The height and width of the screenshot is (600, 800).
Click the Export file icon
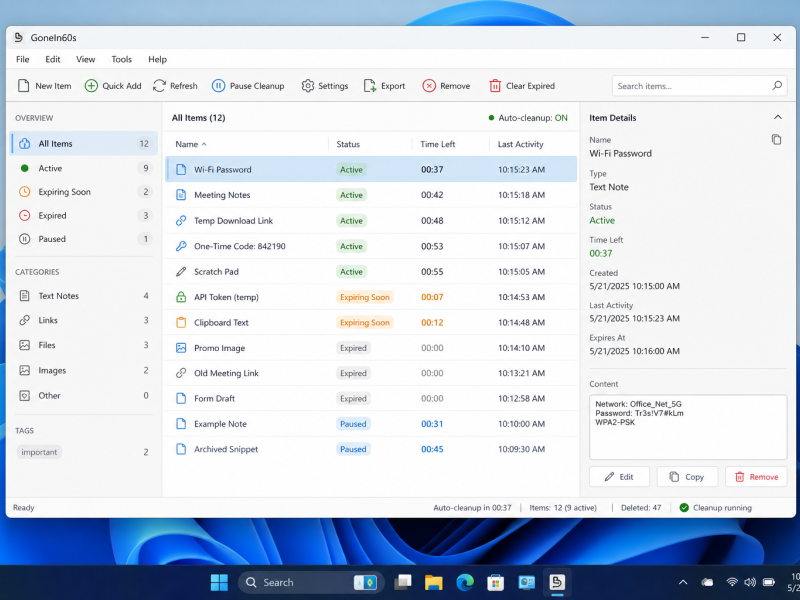(x=369, y=86)
